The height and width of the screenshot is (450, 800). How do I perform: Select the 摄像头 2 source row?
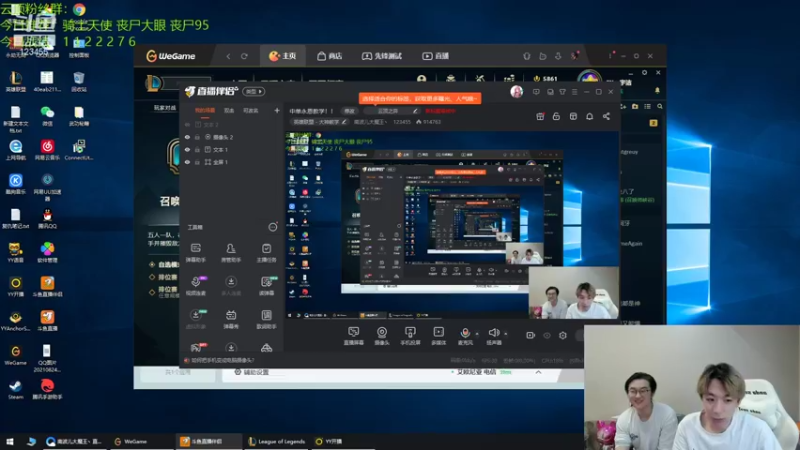coord(232,137)
